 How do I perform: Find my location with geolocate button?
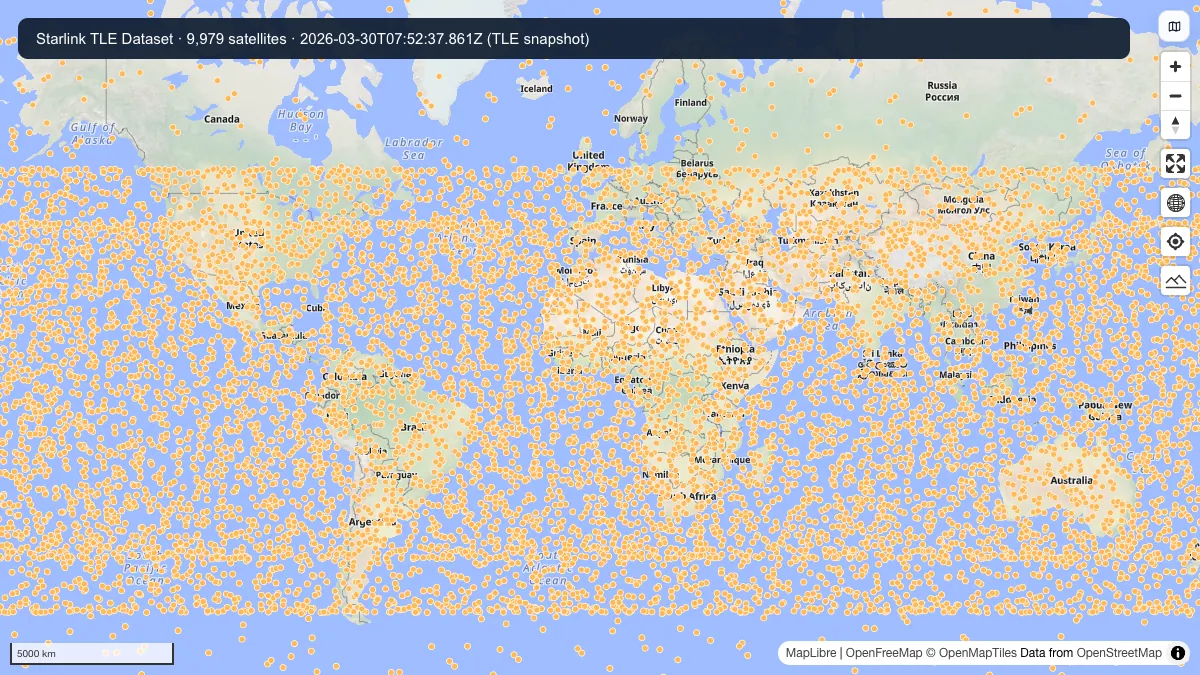coord(1175,242)
